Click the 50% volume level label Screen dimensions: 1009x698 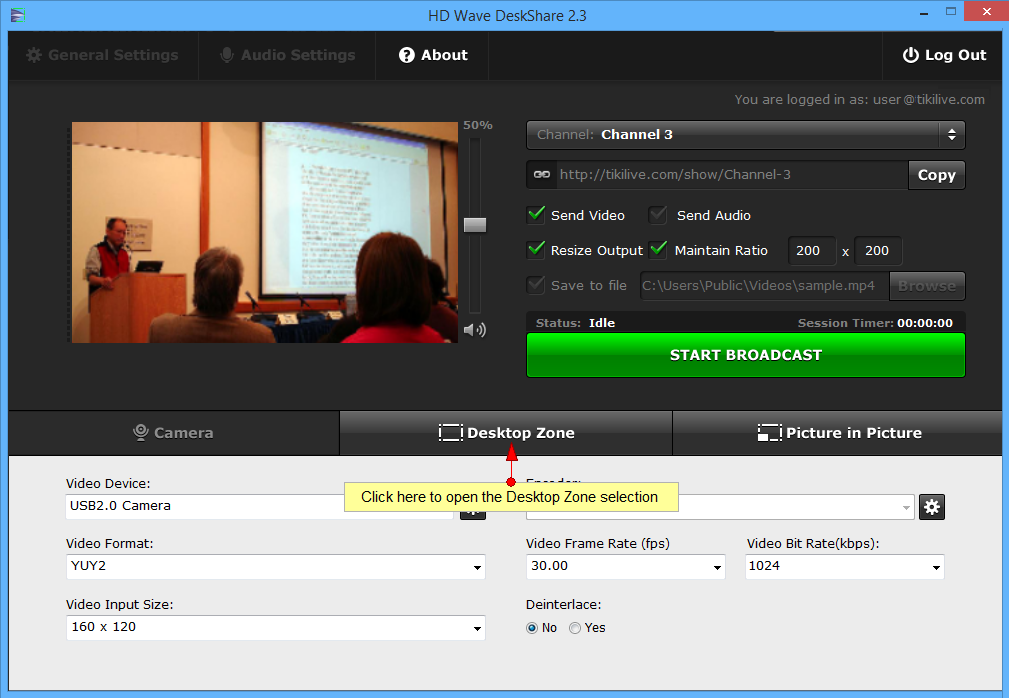[477, 125]
